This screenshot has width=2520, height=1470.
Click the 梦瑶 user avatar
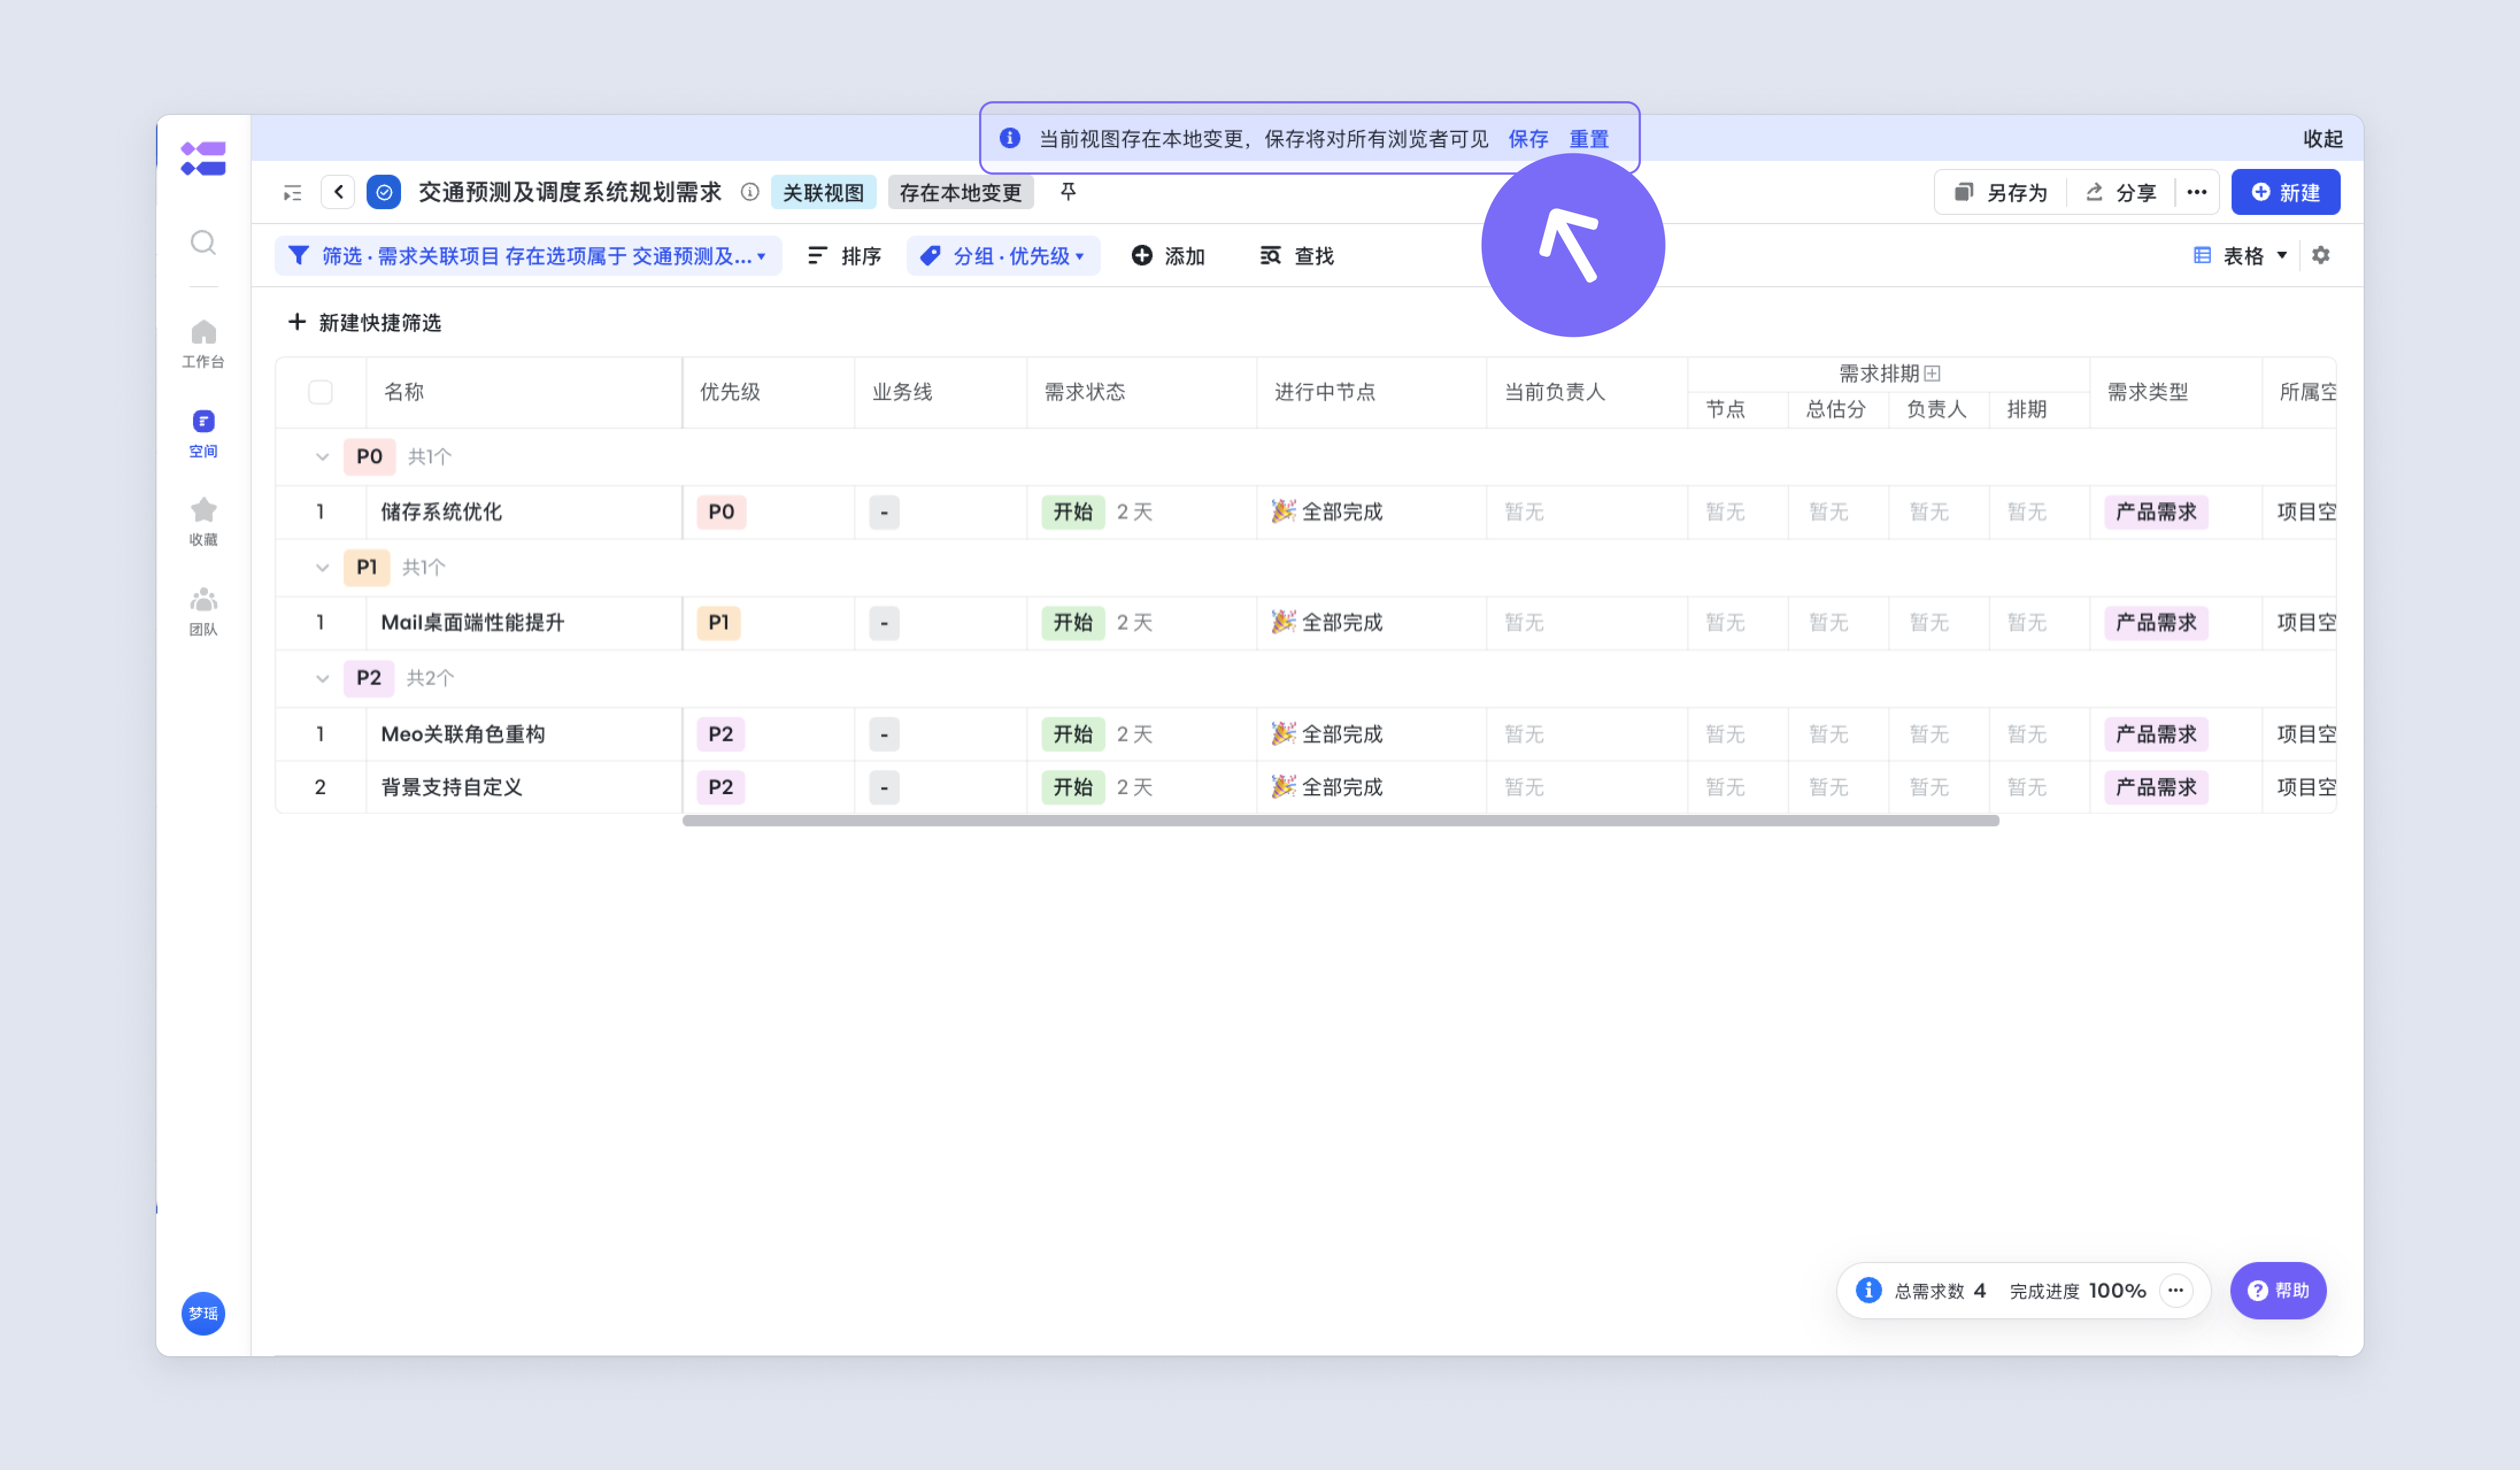click(x=203, y=1313)
